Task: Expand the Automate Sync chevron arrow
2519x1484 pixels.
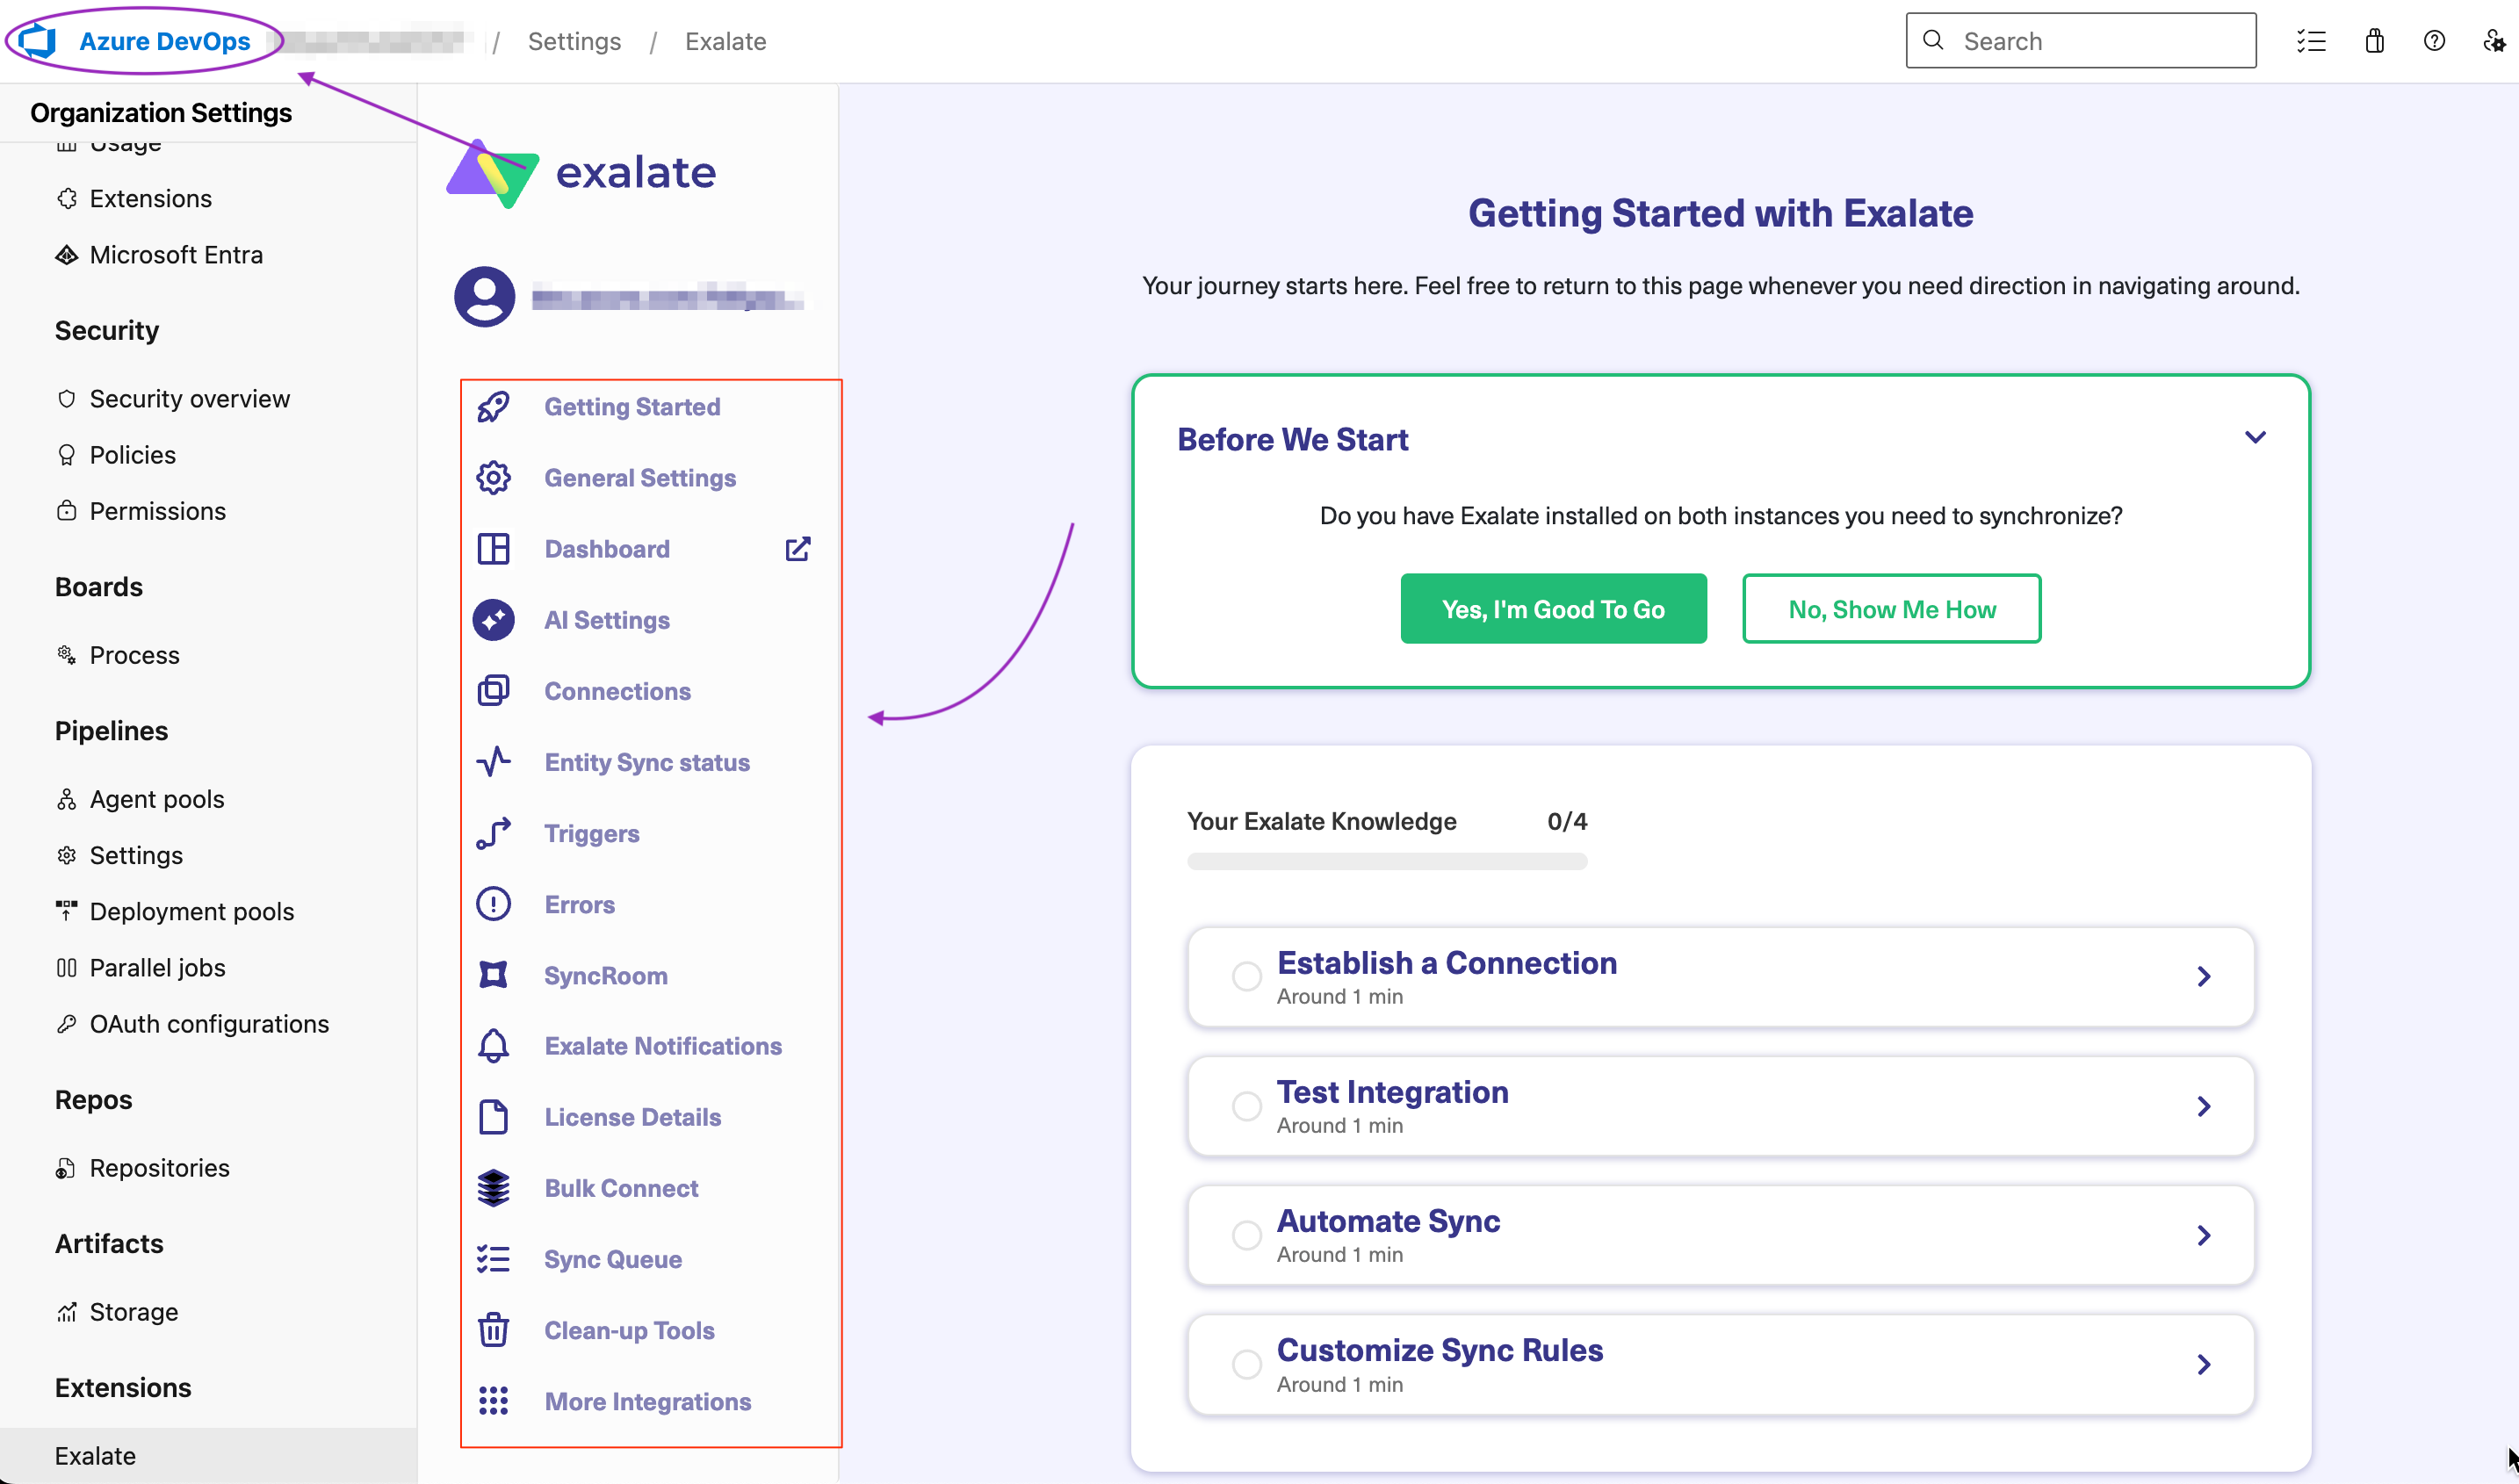Action: (x=2203, y=1235)
